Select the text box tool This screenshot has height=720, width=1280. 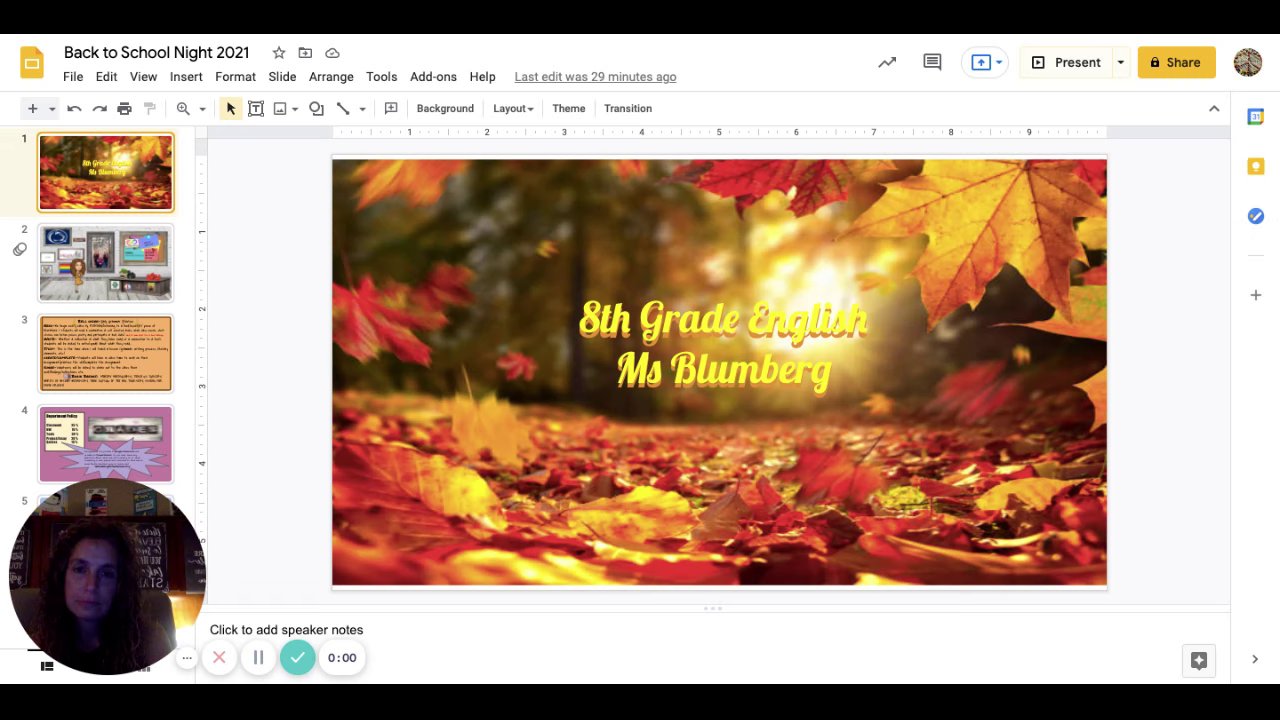pyautogui.click(x=256, y=108)
